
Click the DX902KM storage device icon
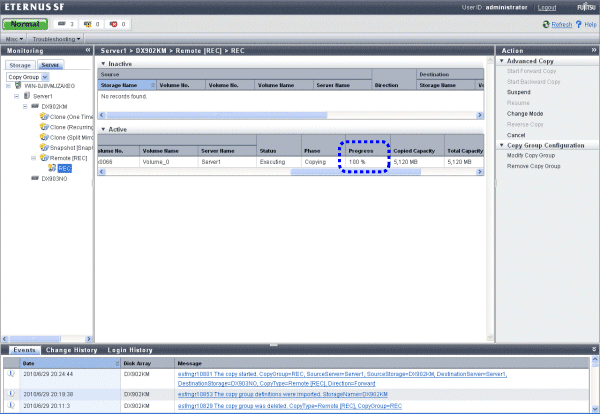pyautogui.click(x=35, y=106)
